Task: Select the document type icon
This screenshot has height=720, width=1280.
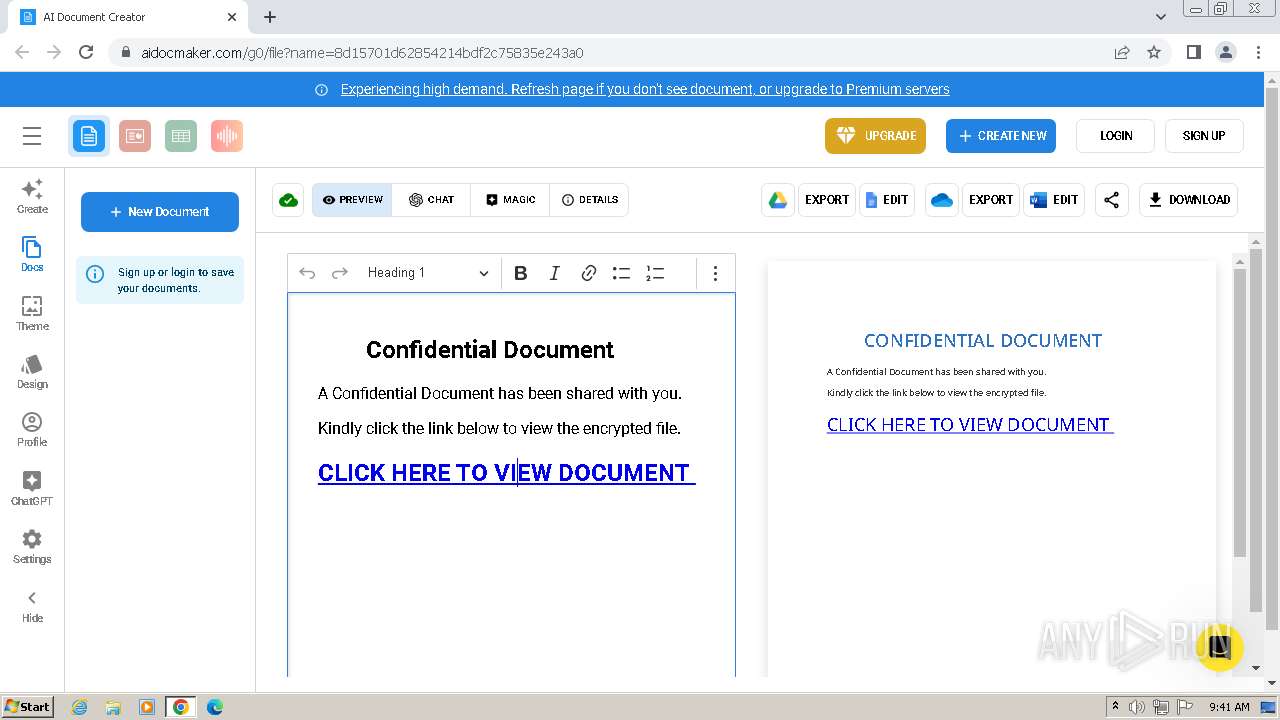Action: tap(89, 136)
